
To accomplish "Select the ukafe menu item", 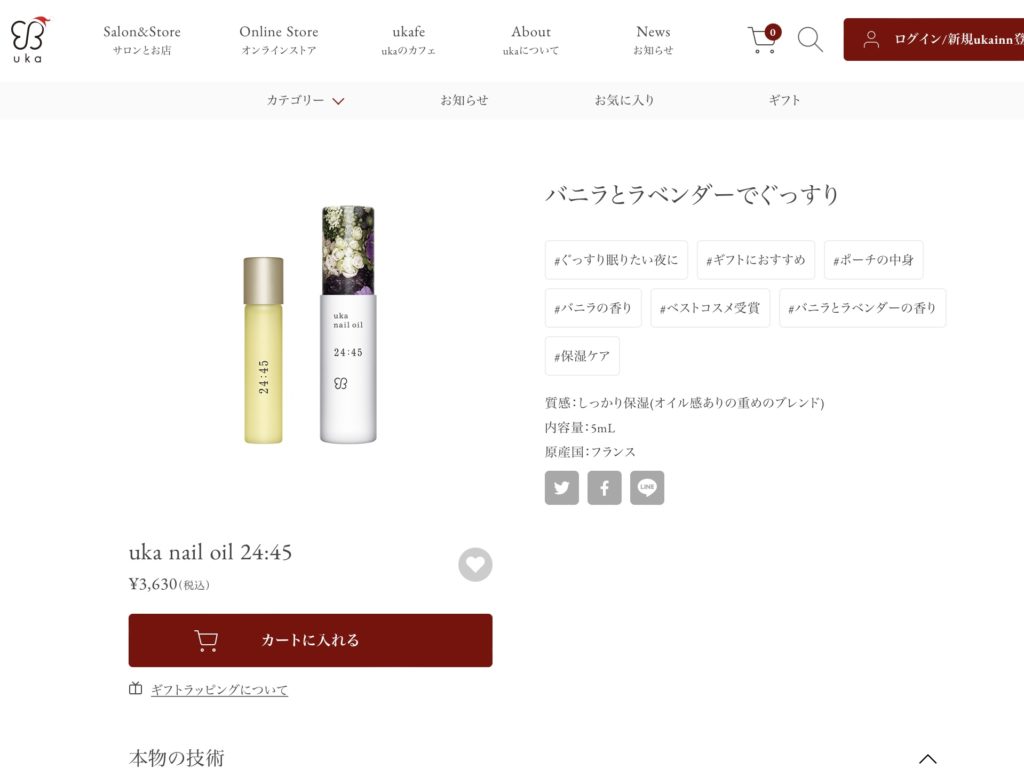I will pos(408,39).
